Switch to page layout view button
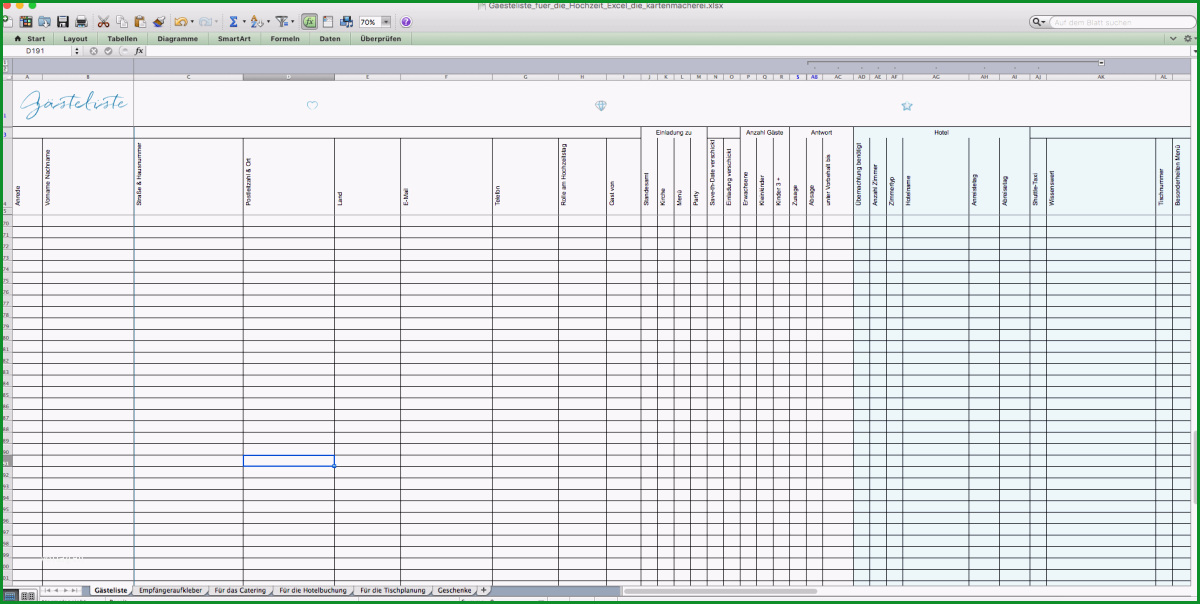This screenshot has width=1200, height=604. (x=28, y=595)
